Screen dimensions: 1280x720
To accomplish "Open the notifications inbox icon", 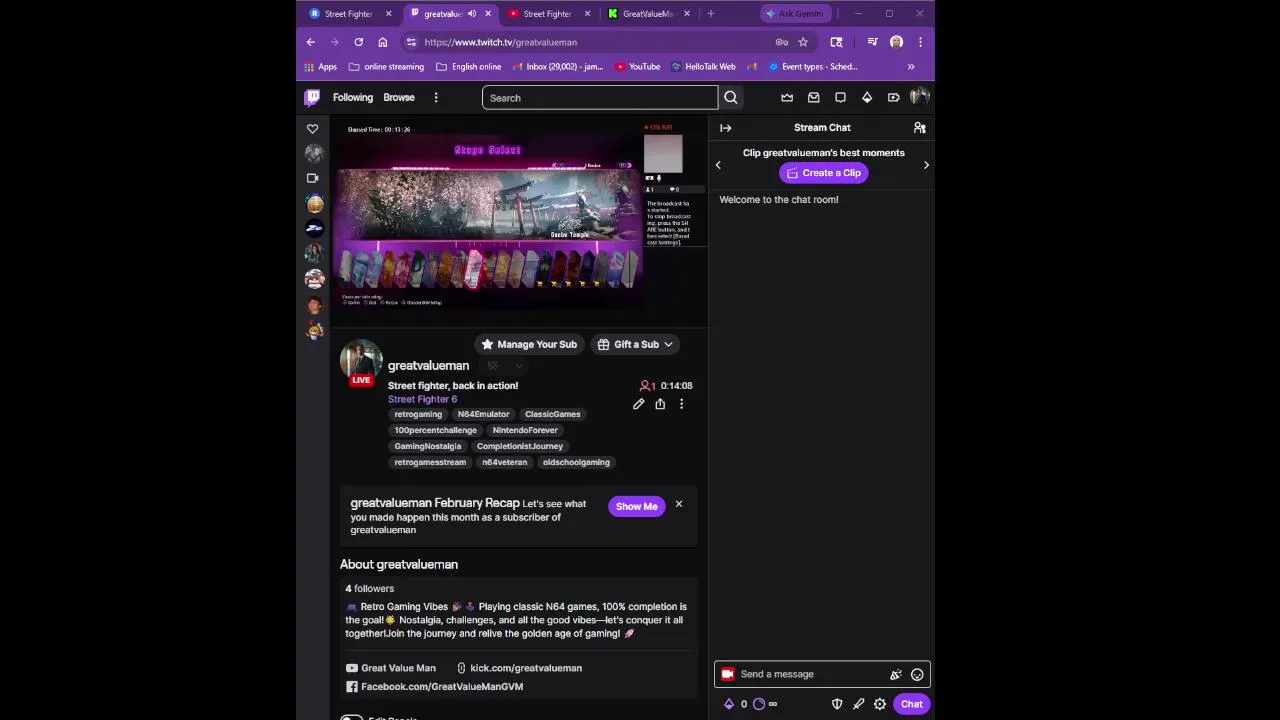I will (x=814, y=97).
